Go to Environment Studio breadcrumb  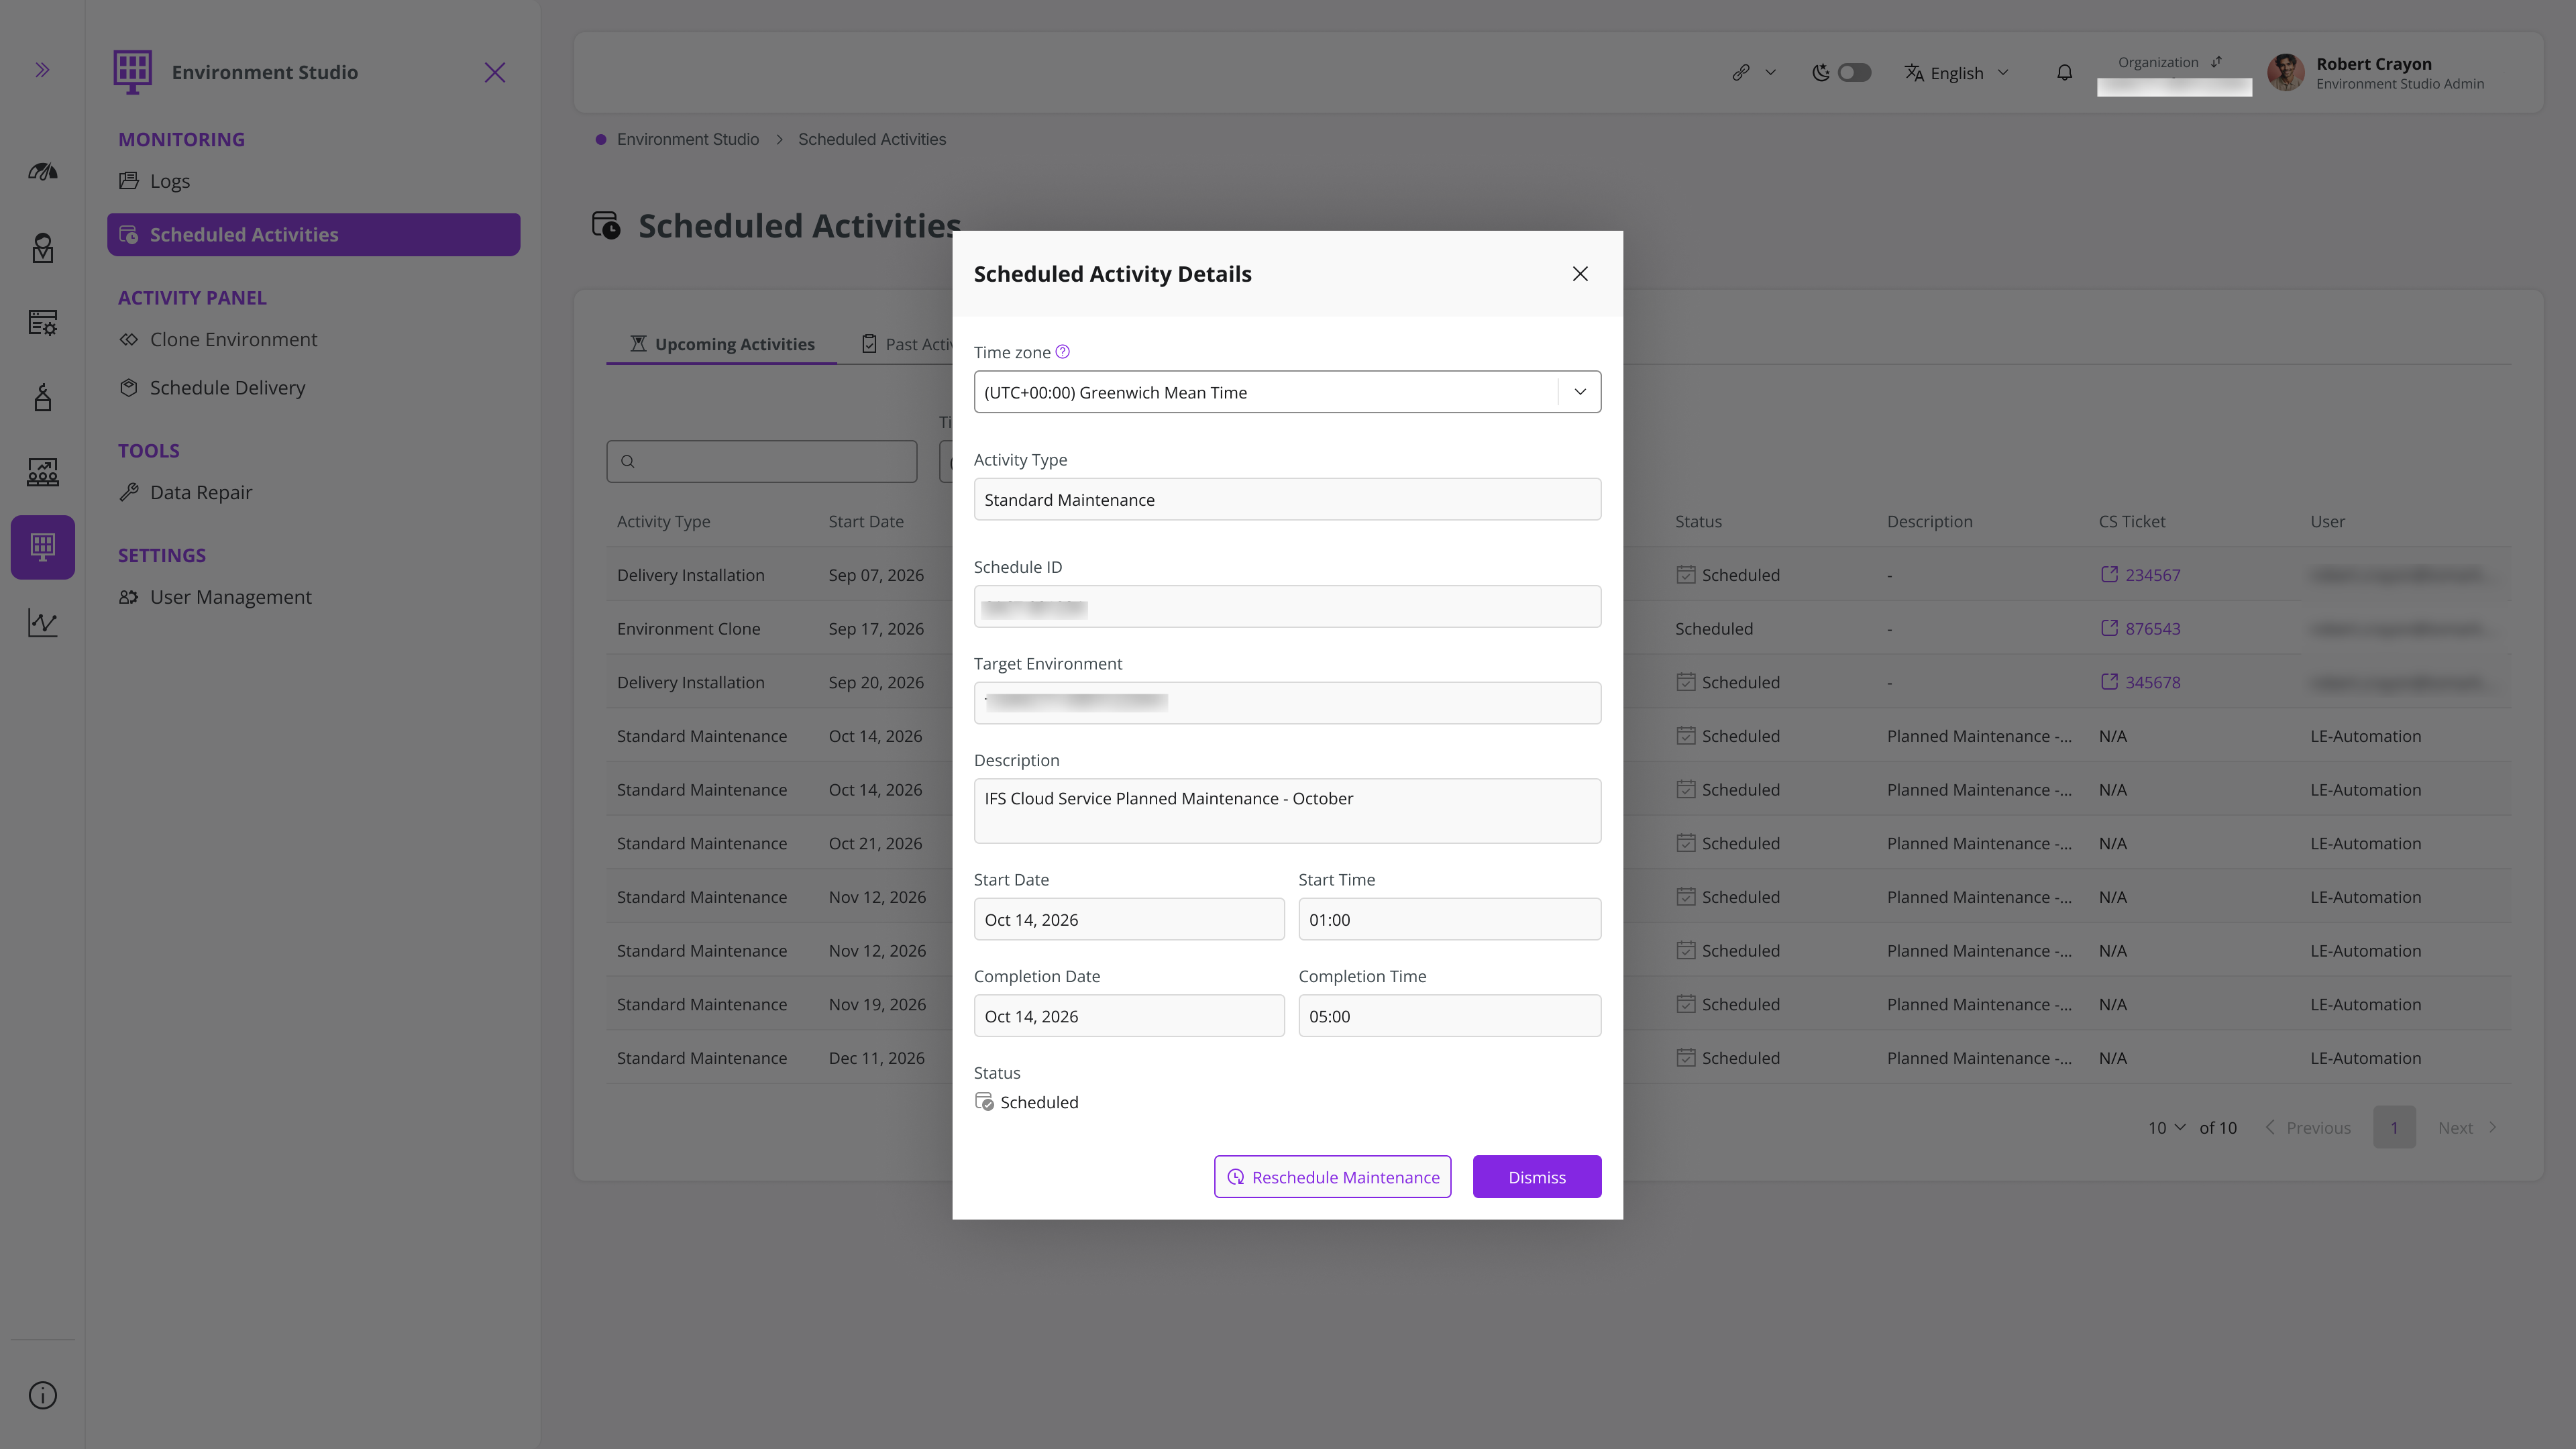coord(688,140)
